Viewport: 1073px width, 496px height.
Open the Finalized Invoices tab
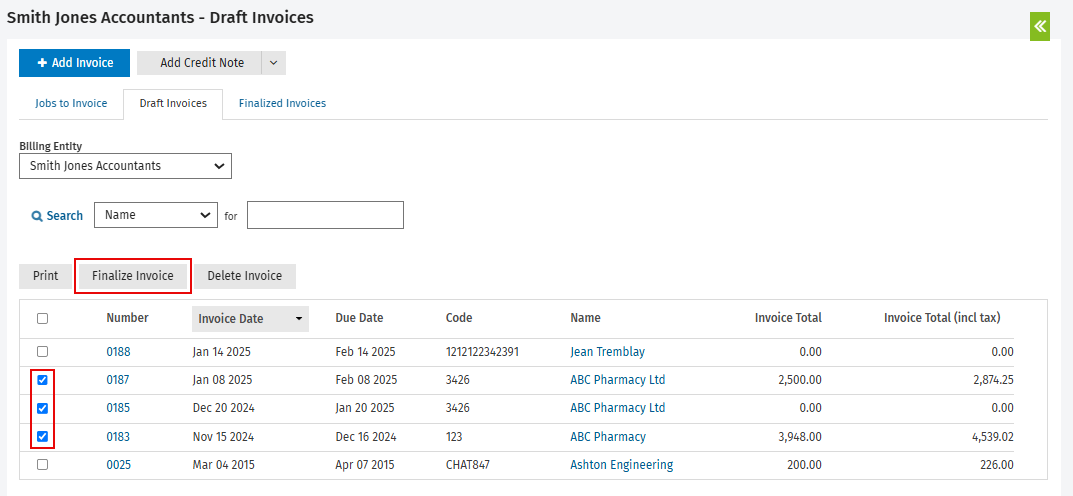[282, 103]
